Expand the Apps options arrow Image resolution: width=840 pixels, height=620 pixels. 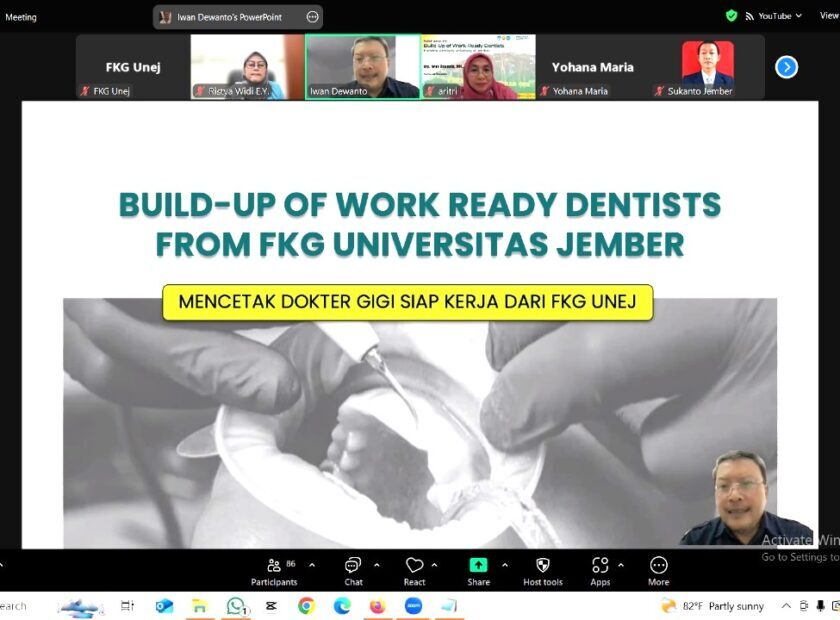click(621, 565)
